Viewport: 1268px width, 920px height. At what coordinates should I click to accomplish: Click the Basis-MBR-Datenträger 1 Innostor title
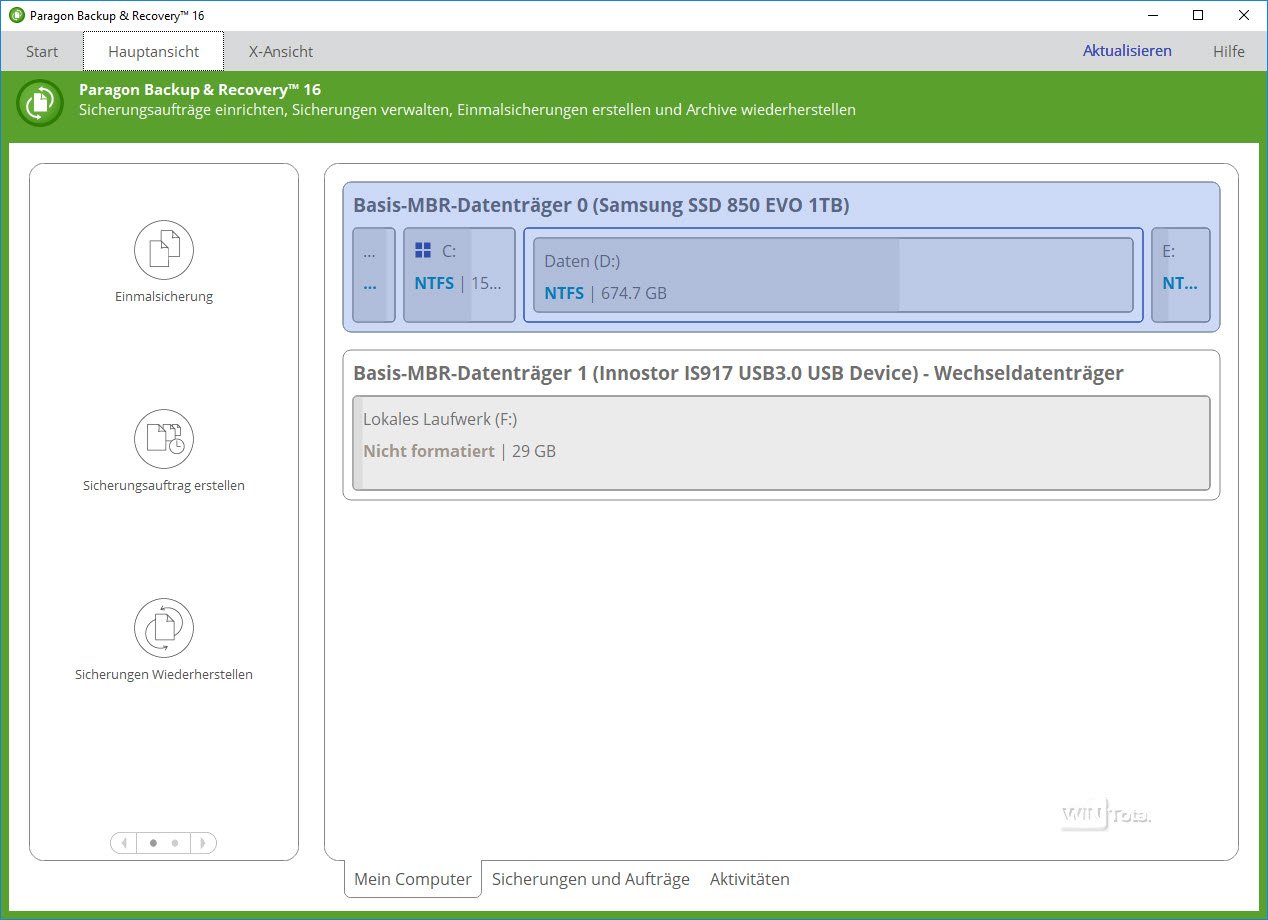pos(738,373)
